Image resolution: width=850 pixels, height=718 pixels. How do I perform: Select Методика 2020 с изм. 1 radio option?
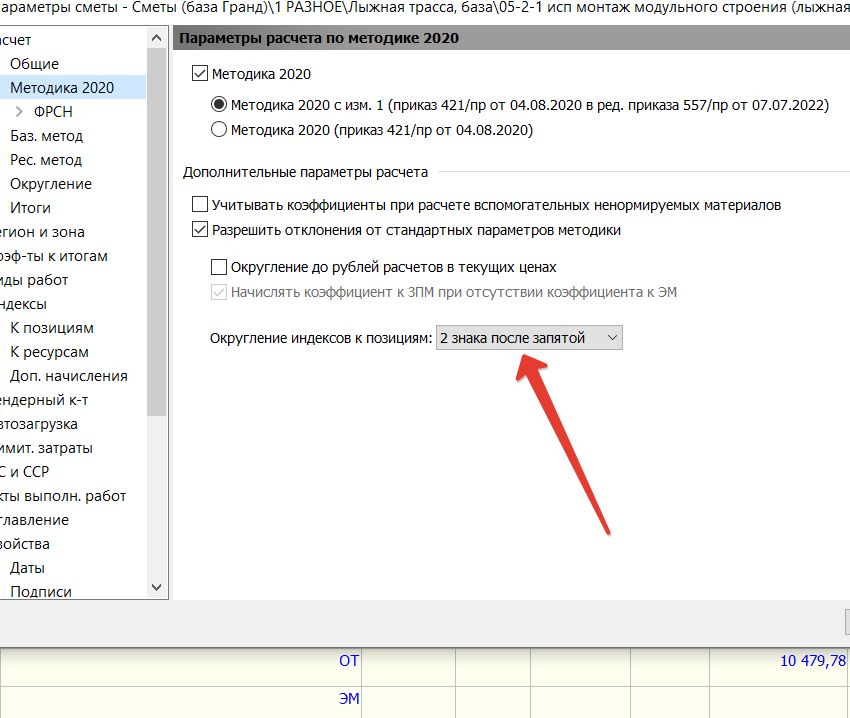[x=218, y=104]
